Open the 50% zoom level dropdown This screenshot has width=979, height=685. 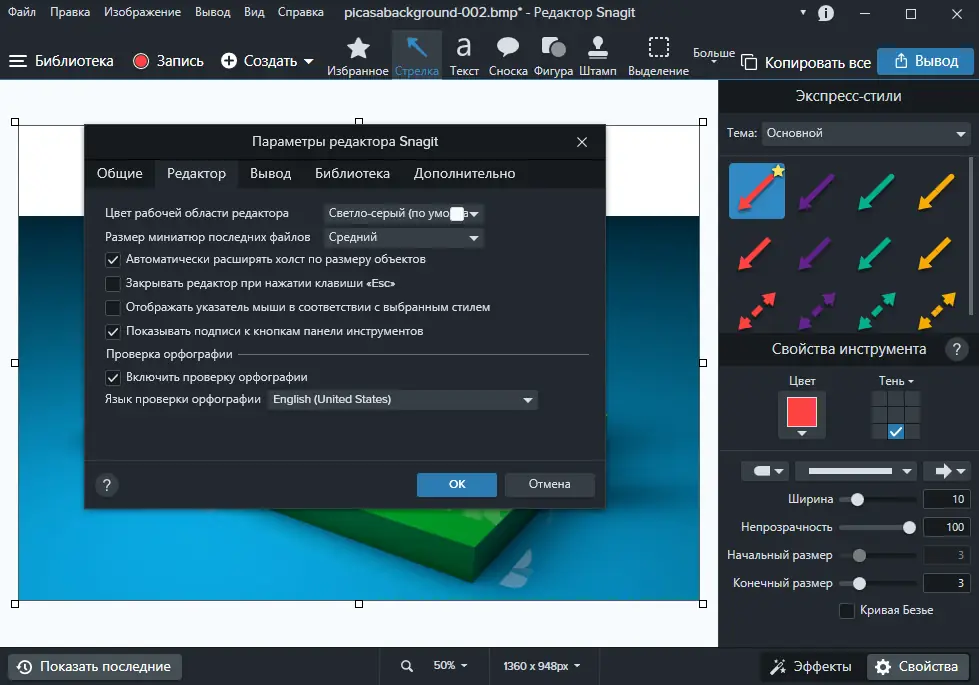(450, 666)
